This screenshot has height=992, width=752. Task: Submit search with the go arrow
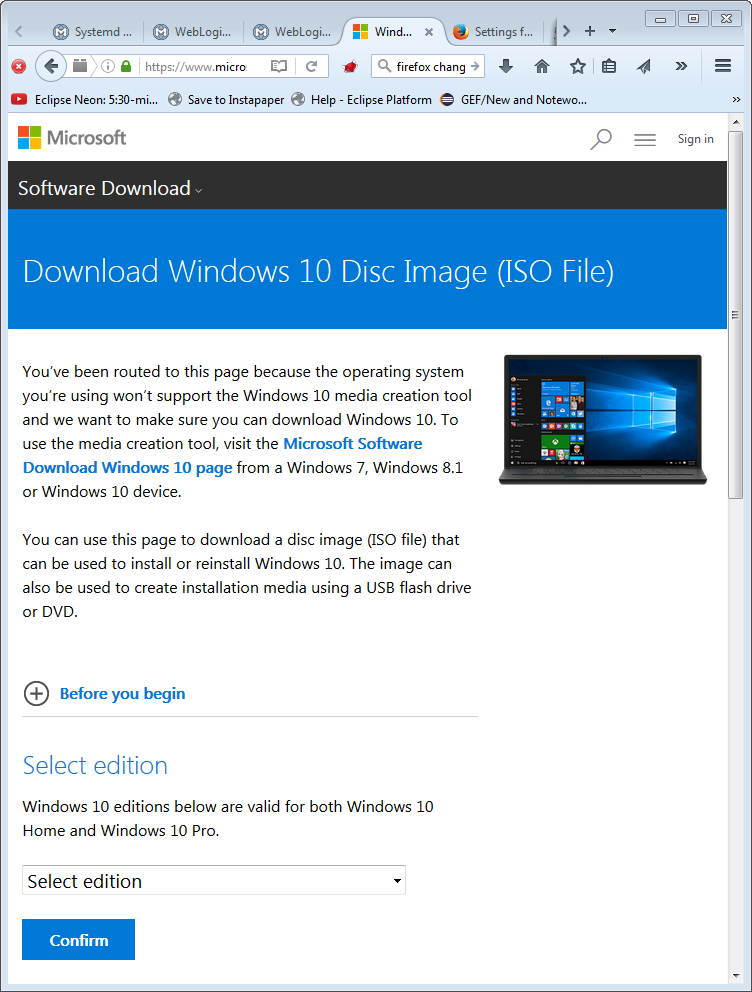(x=475, y=66)
